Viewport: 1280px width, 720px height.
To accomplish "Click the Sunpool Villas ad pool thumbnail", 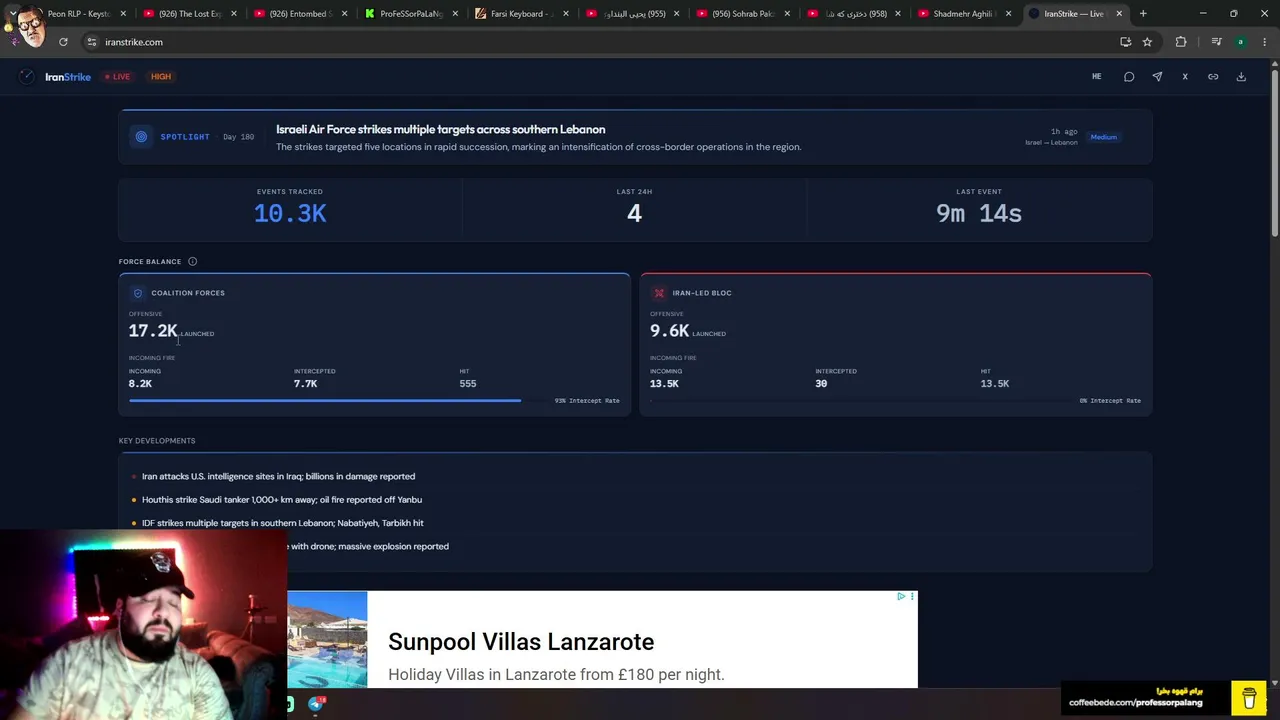I will (x=327, y=639).
